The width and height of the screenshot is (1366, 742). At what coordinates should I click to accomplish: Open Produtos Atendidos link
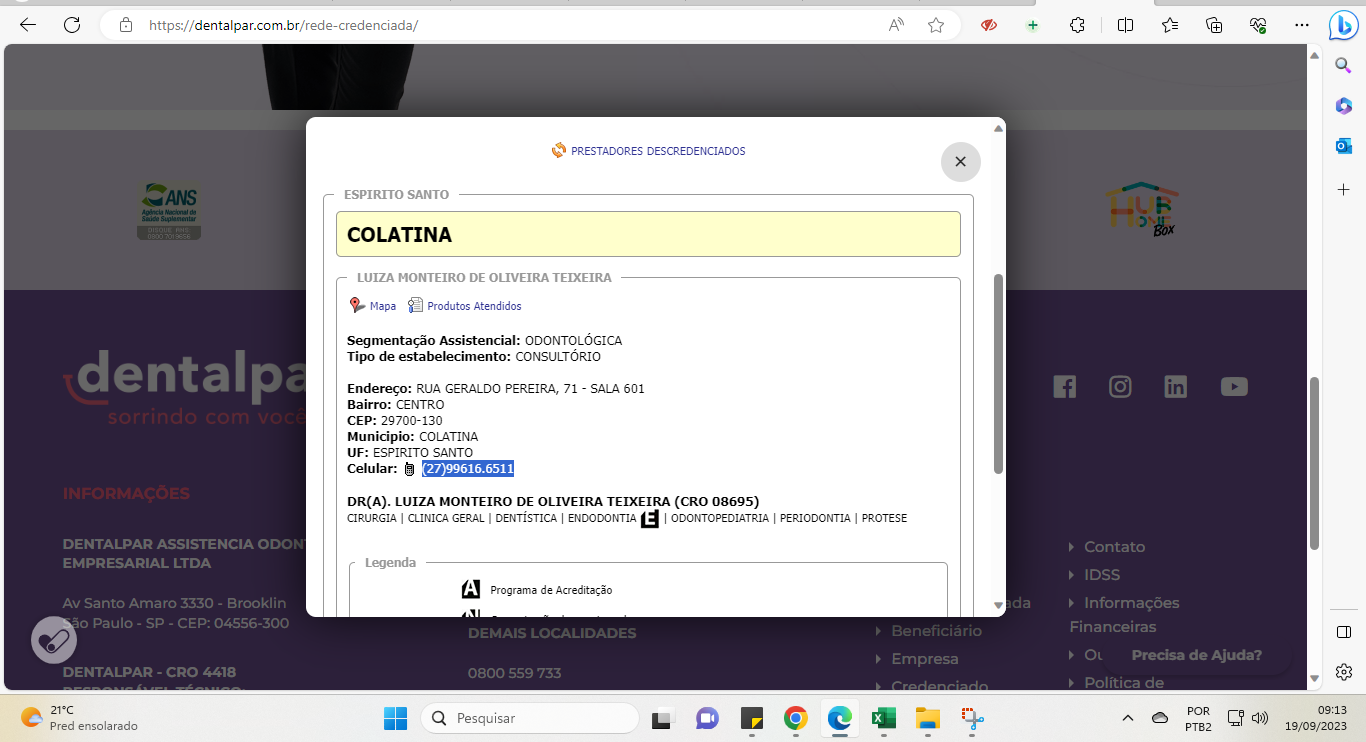(x=473, y=306)
